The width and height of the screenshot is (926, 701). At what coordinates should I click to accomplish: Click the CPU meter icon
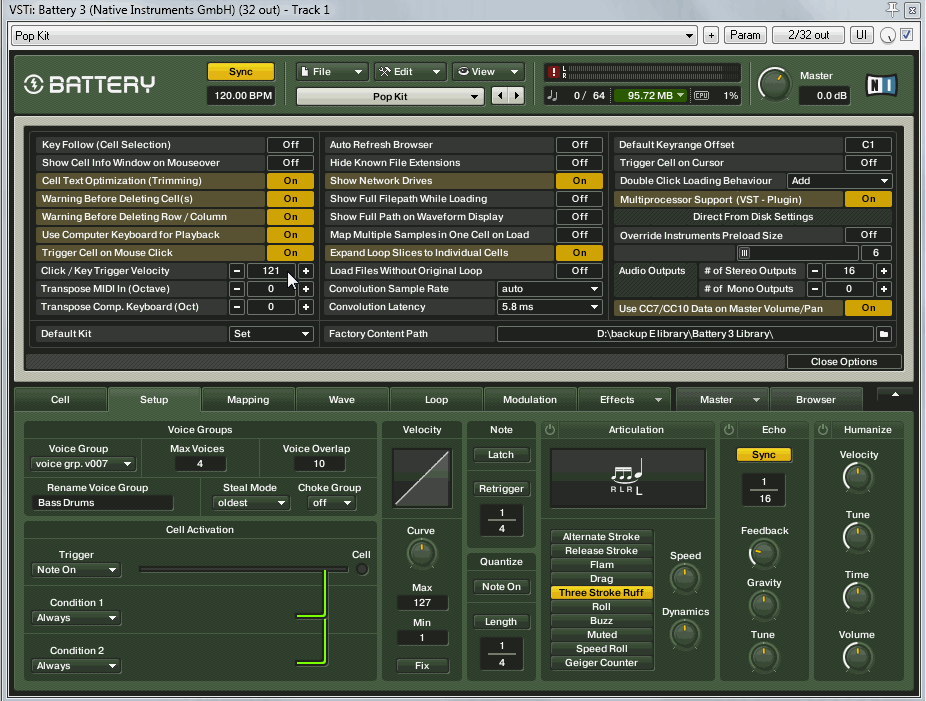pyautogui.click(x=702, y=95)
